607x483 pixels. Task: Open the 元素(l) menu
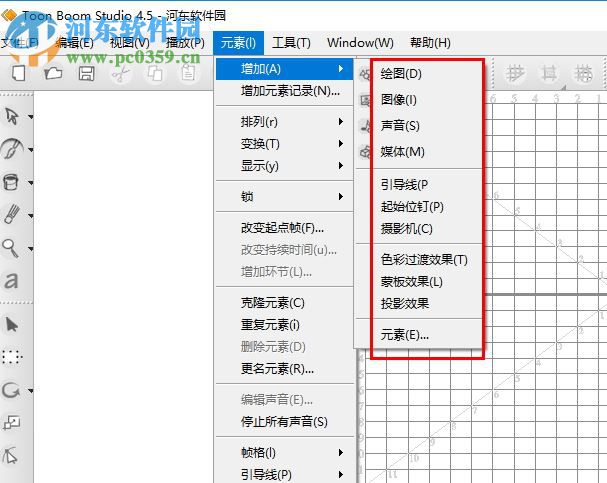pyautogui.click(x=238, y=43)
